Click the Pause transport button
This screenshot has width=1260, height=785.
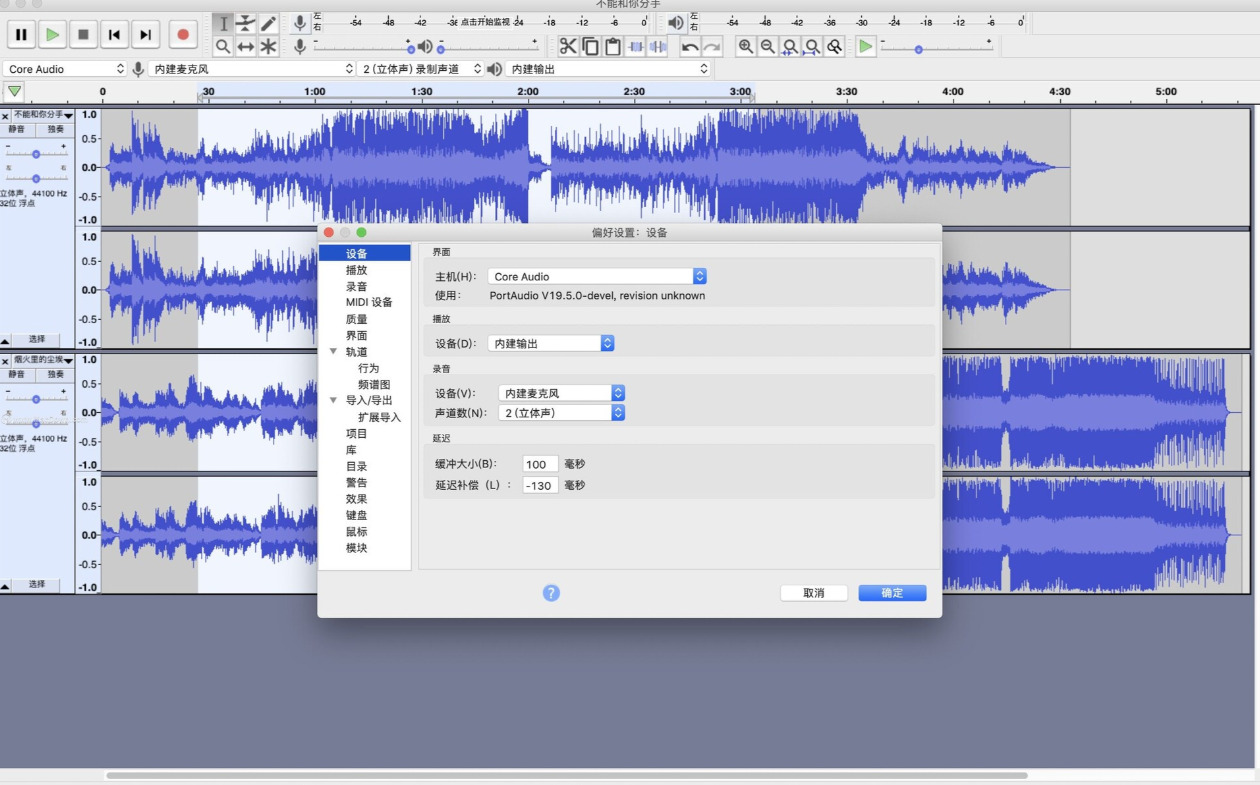[21, 35]
